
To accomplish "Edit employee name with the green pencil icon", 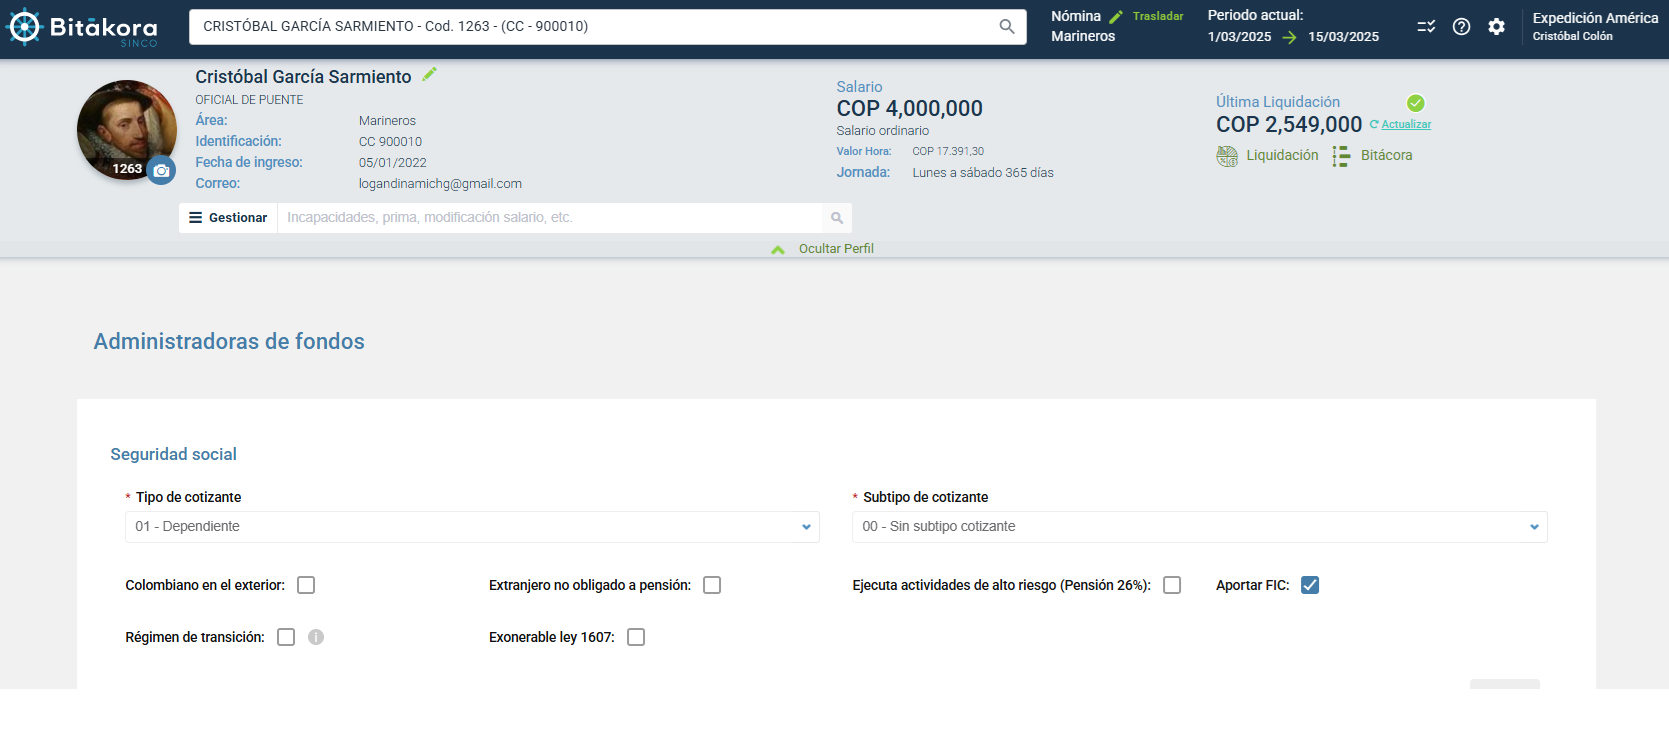I will point(429,74).
